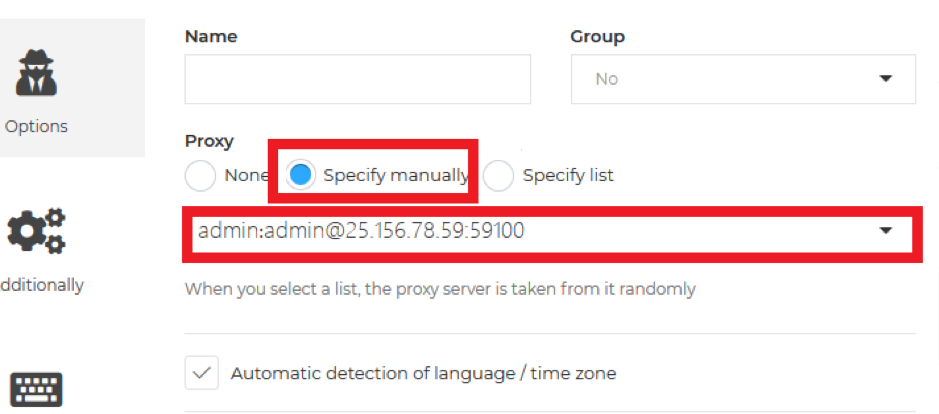The image size is (939, 414).
Task: Click the Options sidebar label
Action: tap(36, 126)
